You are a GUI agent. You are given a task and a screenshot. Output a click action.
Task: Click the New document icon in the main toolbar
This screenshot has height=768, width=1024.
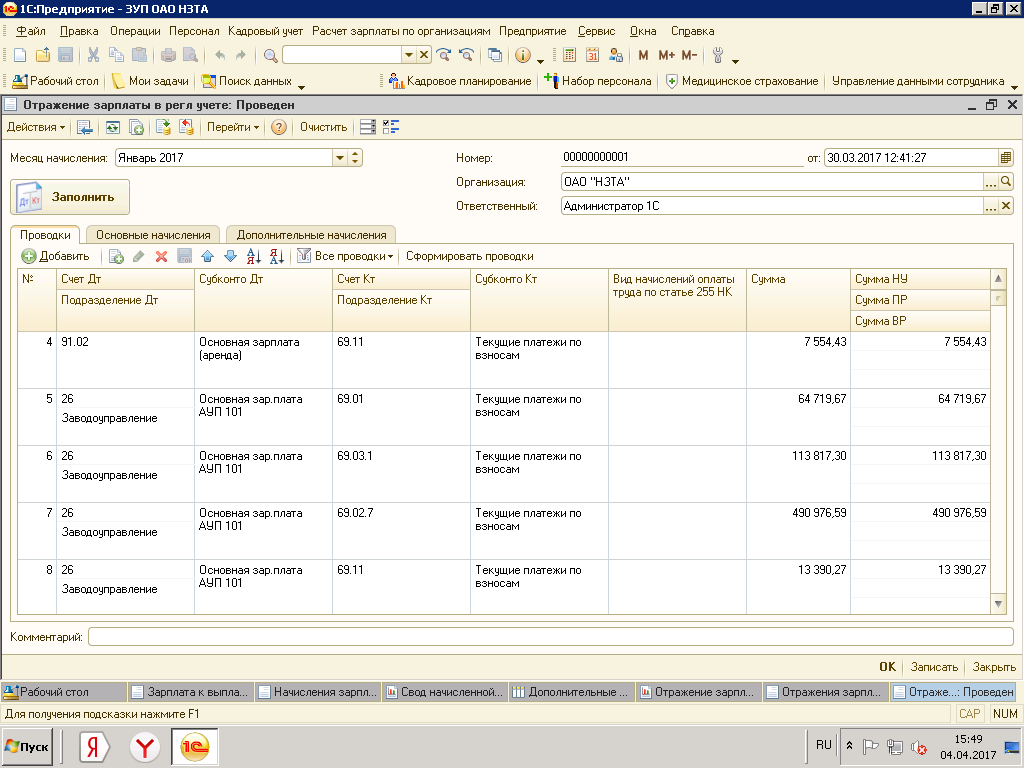tap(20, 56)
